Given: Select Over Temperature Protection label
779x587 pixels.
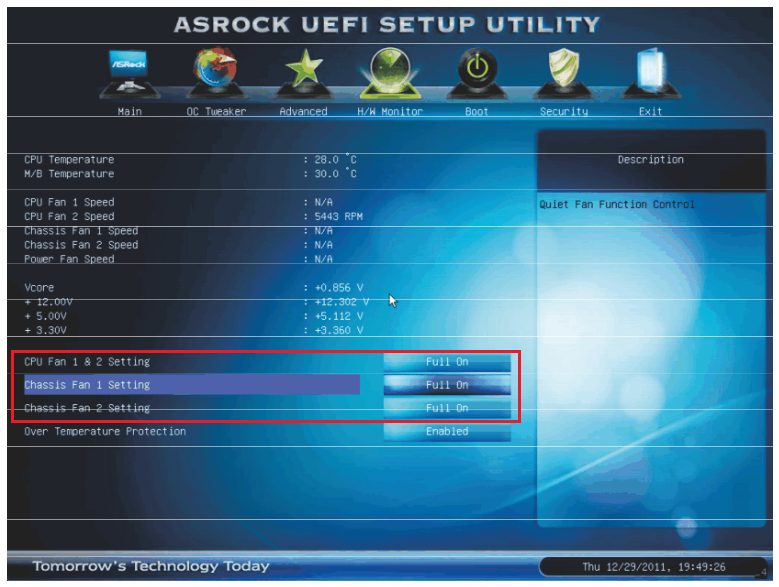Looking at the screenshot, I should (105, 432).
